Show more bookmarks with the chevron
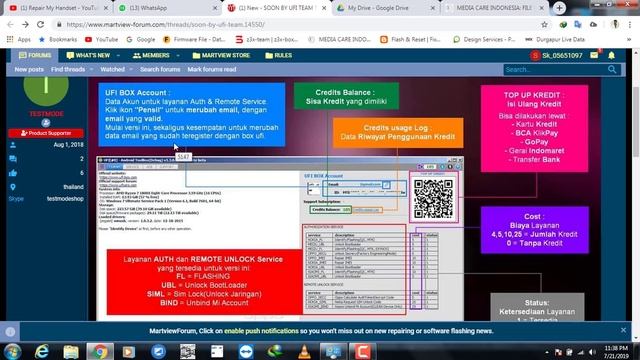Image resolution: width=640 pixels, height=360 pixels. [x=629, y=40]
